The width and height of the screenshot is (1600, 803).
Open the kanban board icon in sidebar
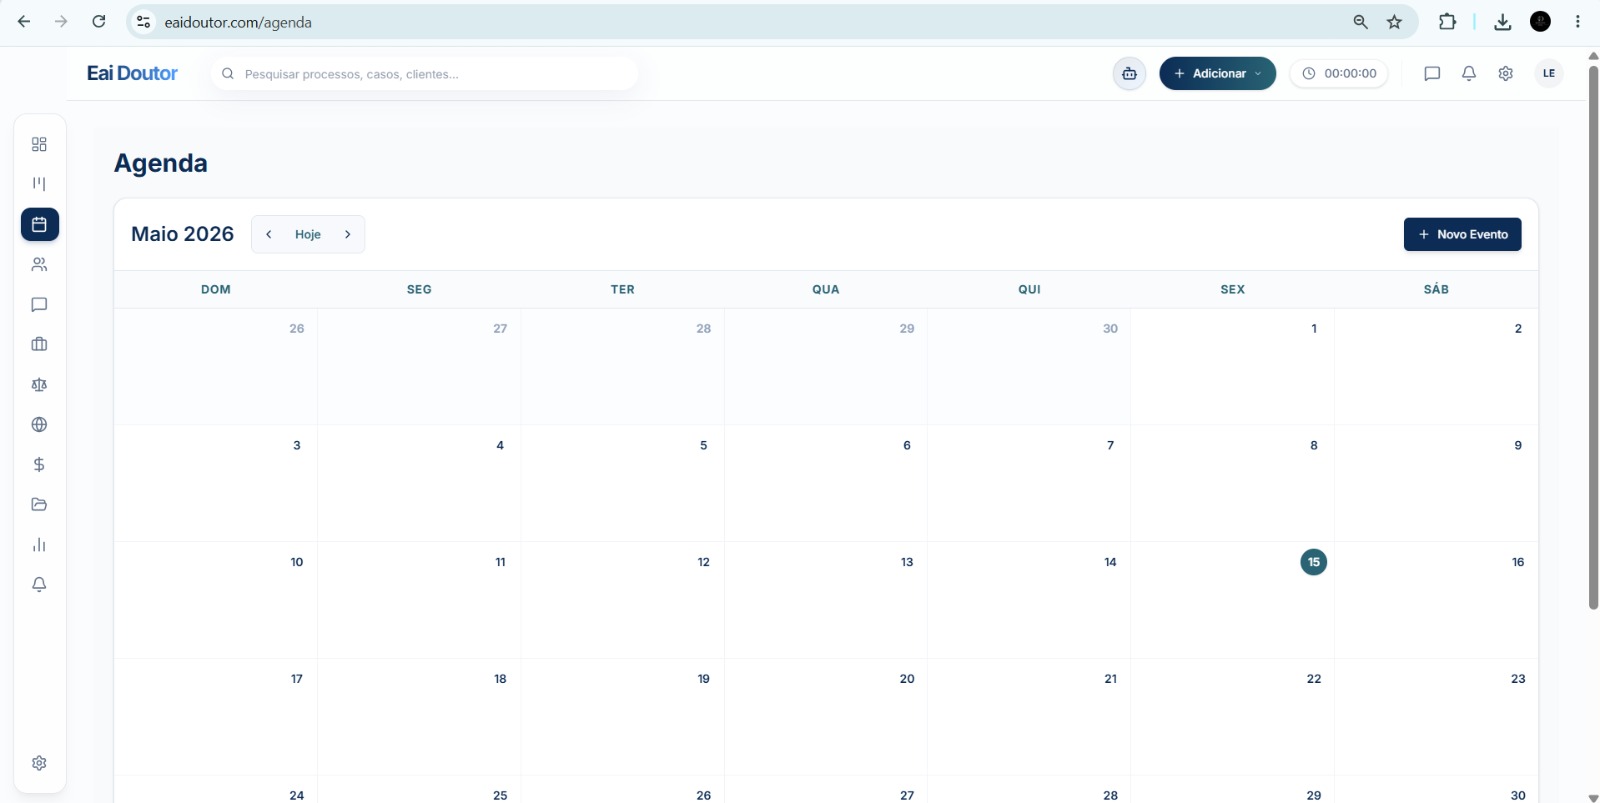[39, 184]
